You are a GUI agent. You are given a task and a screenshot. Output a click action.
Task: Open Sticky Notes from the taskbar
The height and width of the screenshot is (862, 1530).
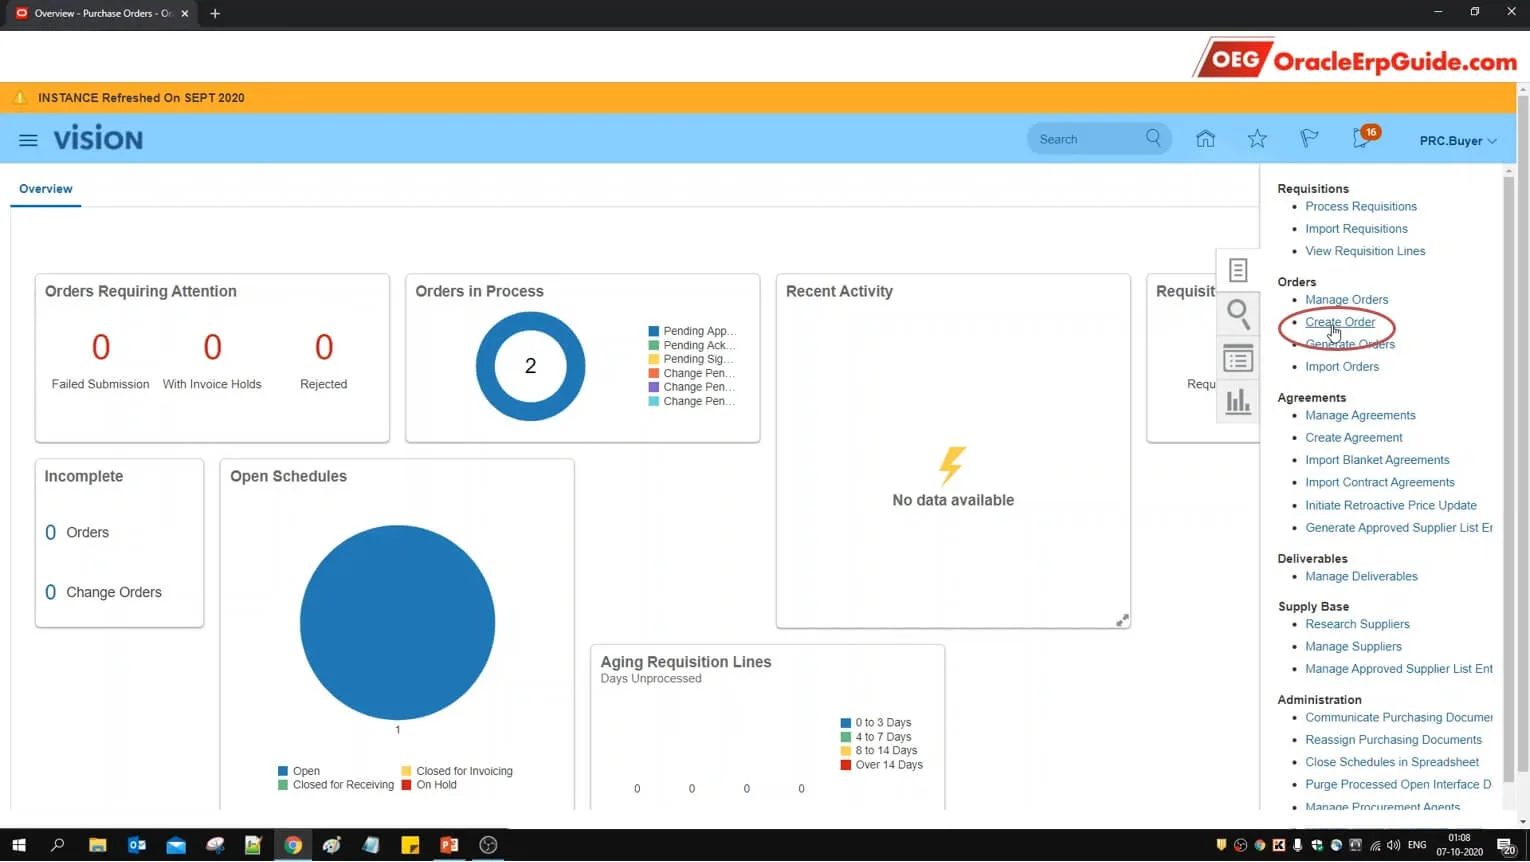click(410, 845)
